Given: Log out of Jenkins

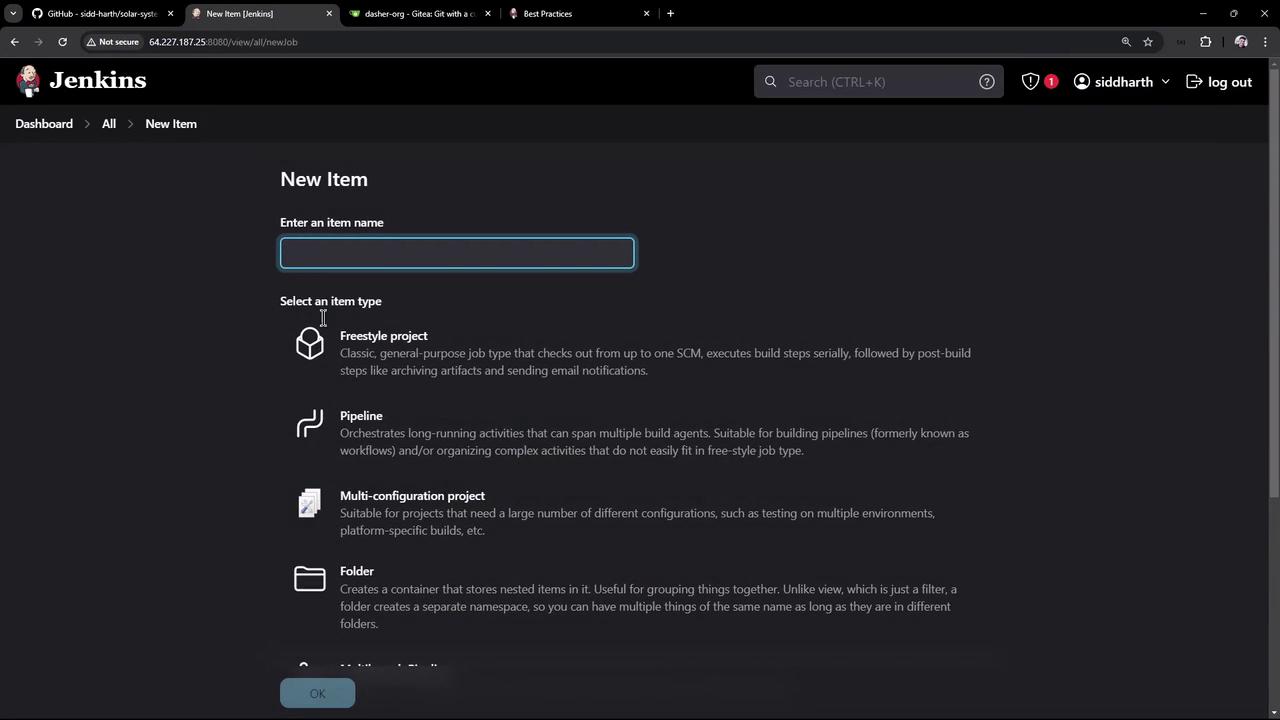Looking at the screenshot, I should 1219,82.
